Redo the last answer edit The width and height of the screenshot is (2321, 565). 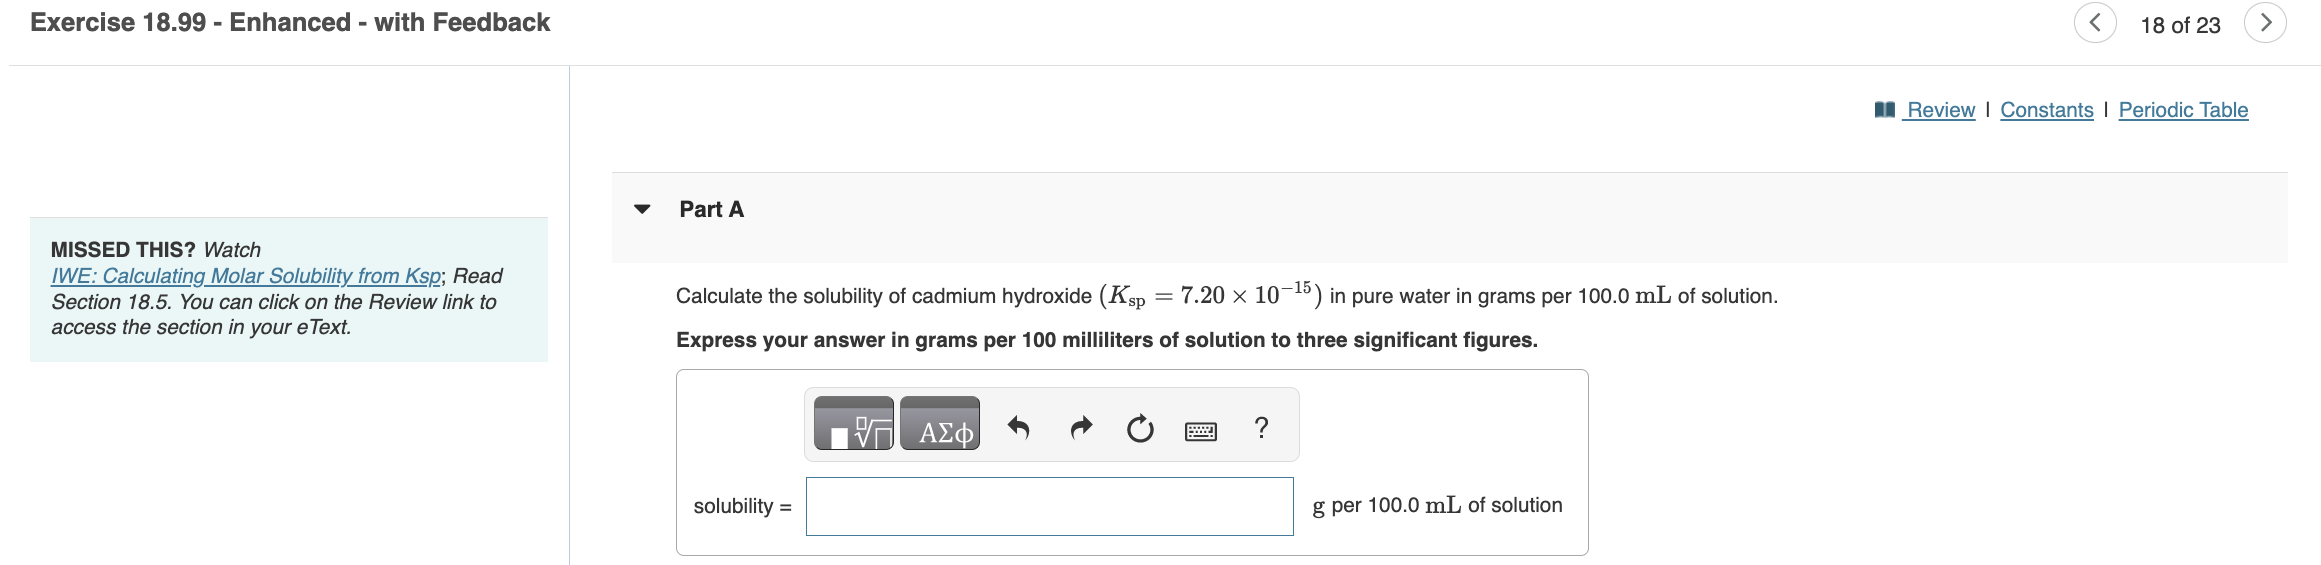pyautogui.click(x=1081, y=428)
